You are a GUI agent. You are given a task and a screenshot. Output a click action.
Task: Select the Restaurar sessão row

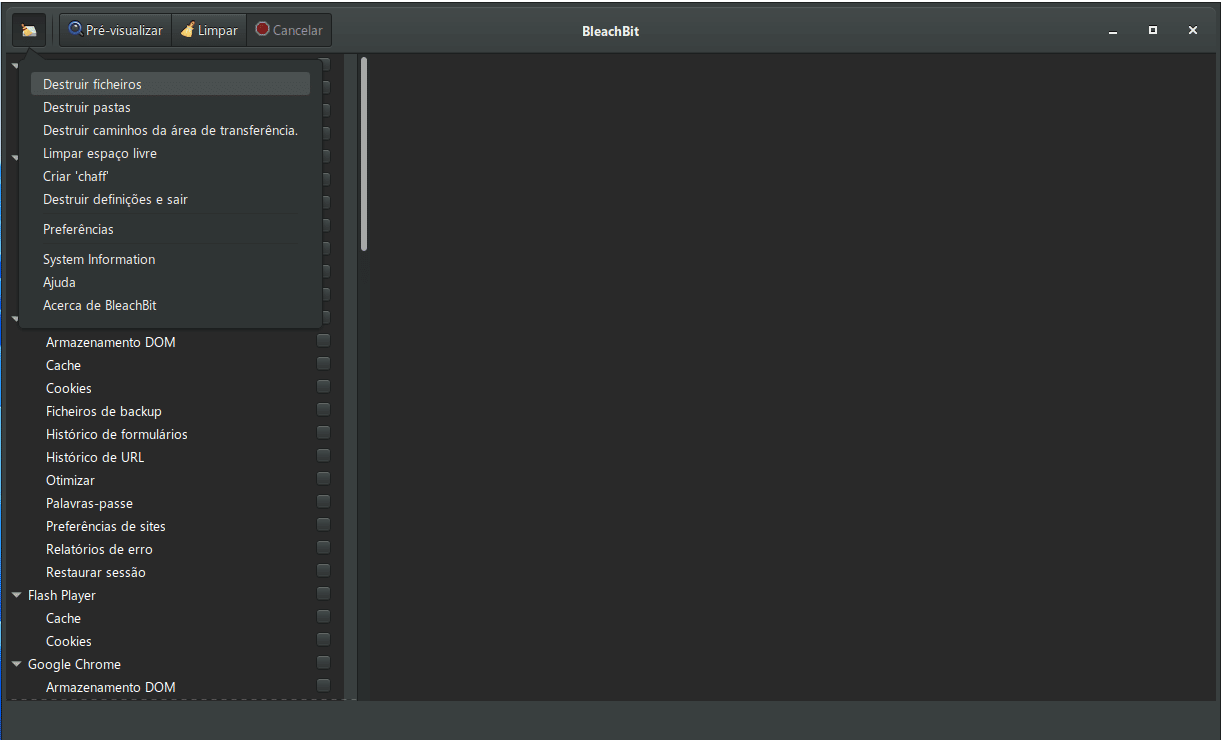click(175, 572)
